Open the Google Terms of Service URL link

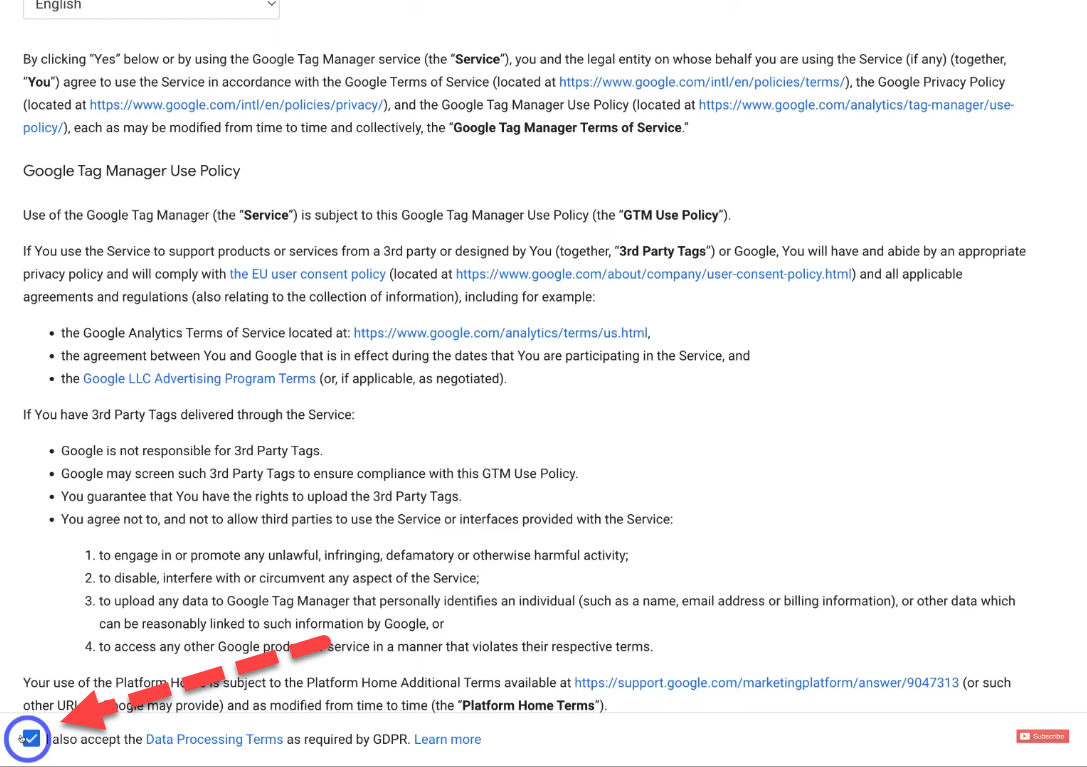click(702, 82)
